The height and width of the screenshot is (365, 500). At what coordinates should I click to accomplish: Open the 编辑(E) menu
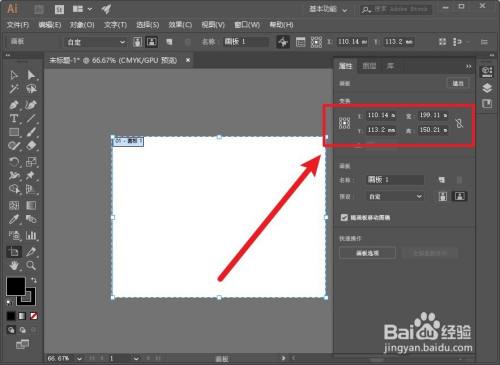click(50, 25)
